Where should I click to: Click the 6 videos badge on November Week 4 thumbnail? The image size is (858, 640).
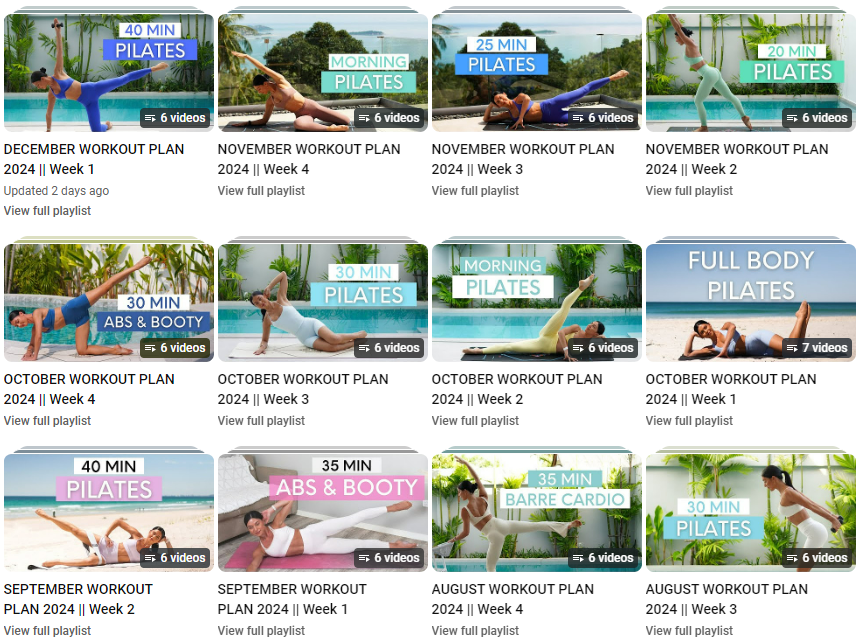coord(389,118)
